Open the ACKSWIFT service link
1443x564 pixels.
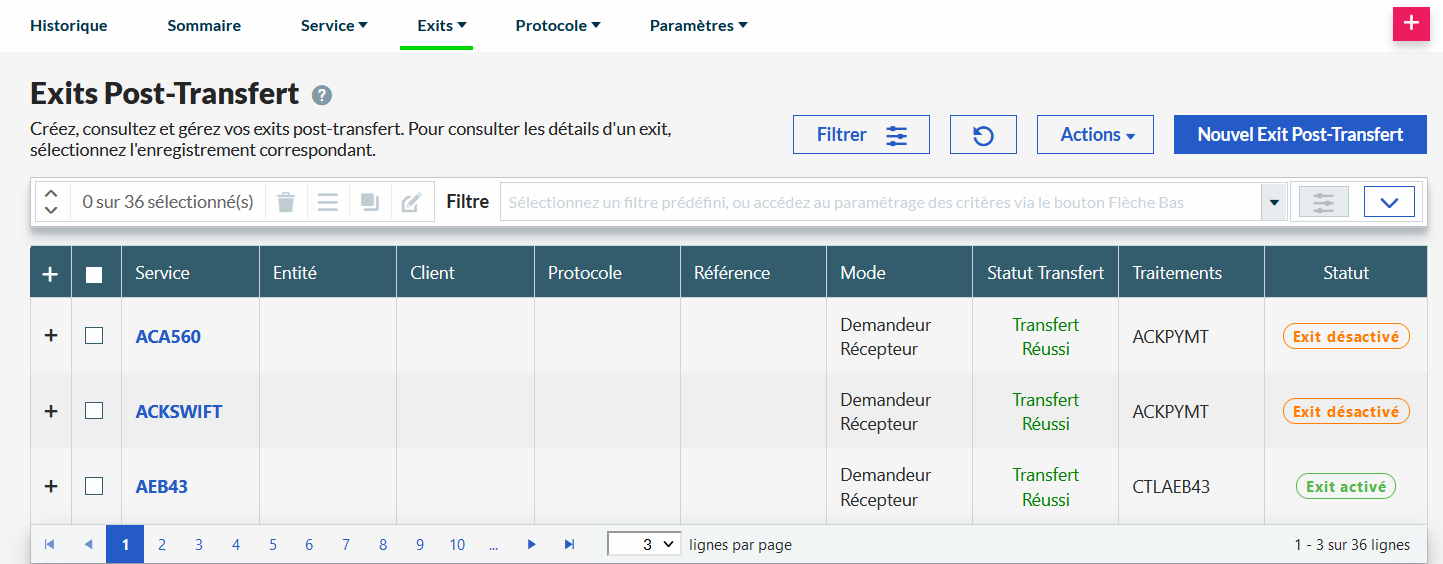click(x=179, y=411)
